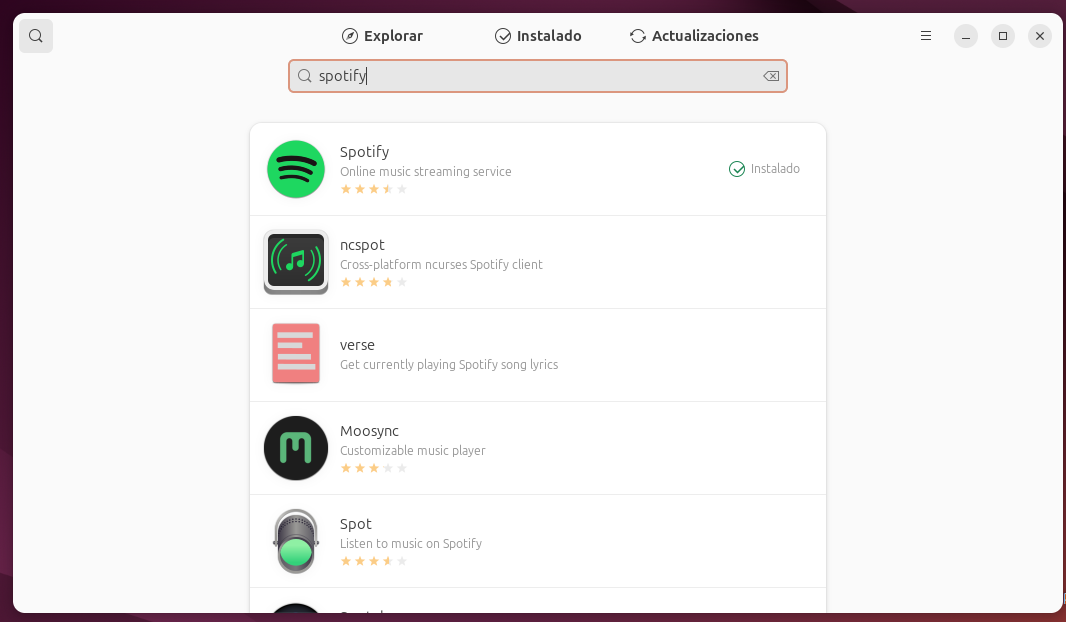Viewport: 1066px width, 622px height.
Task: Click the star rating under ncspot
Action: coord(374,282)
